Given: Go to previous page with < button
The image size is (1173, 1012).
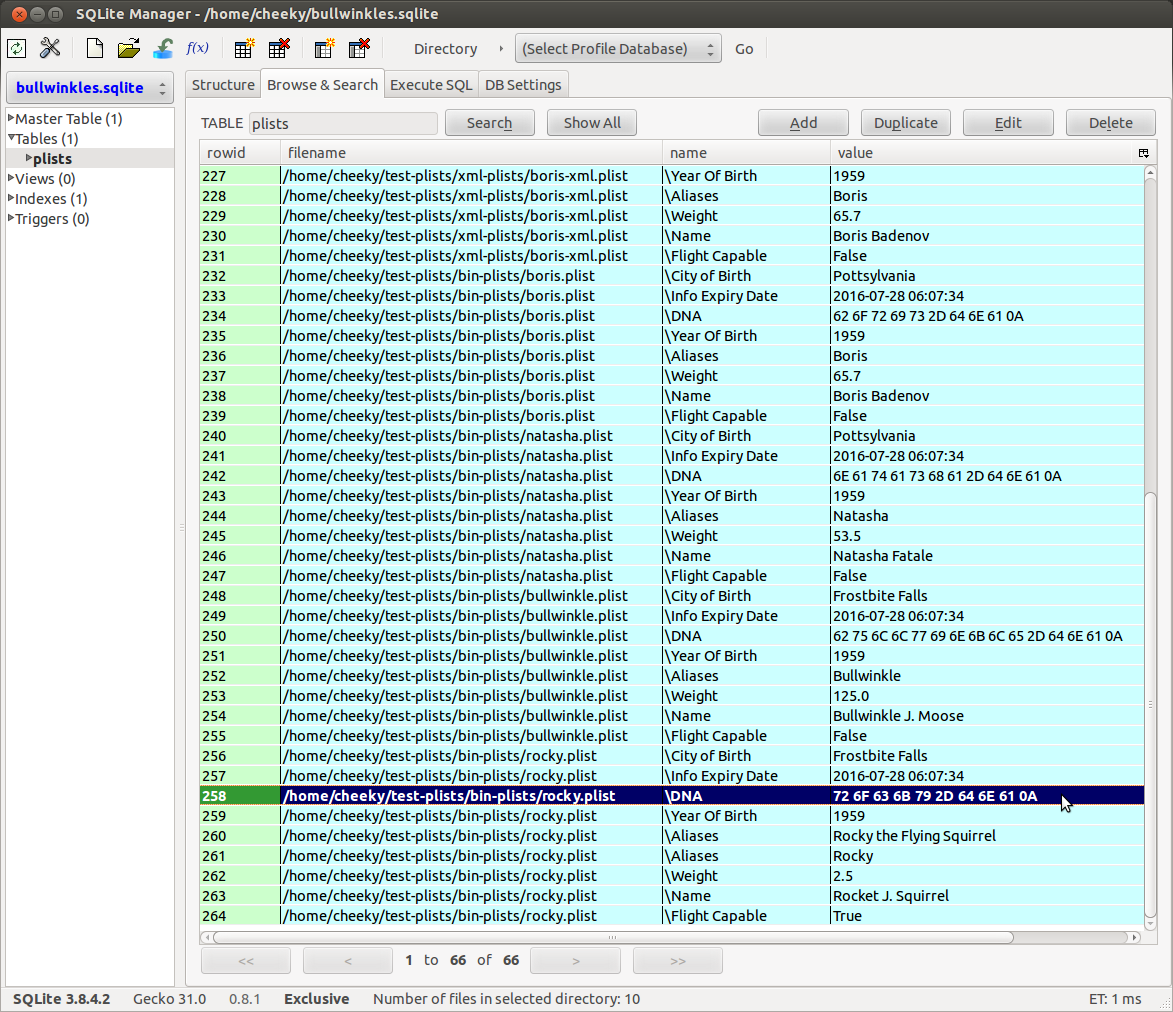Looking at the screenshot, I should tap(348, 960).
